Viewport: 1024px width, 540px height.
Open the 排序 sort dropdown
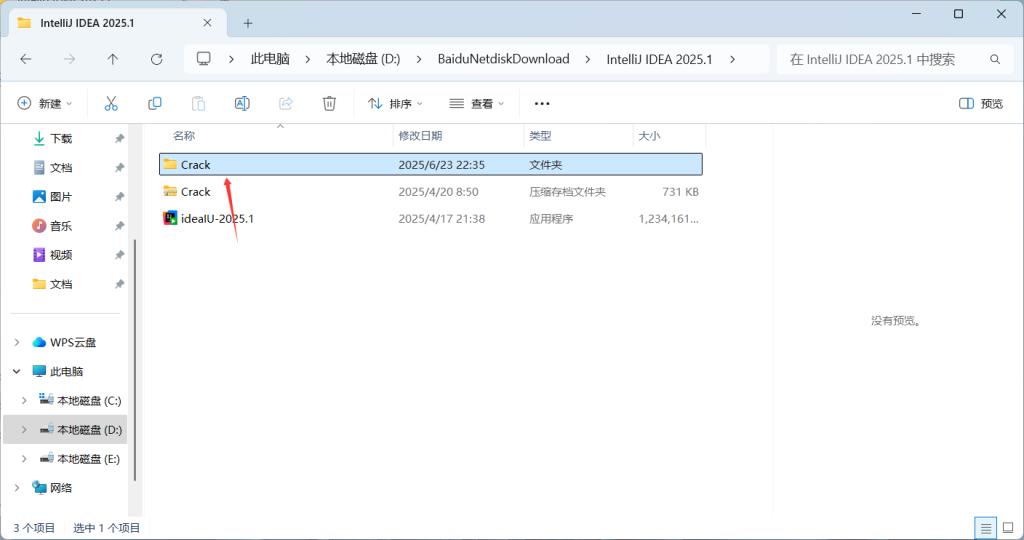(395, 103)
